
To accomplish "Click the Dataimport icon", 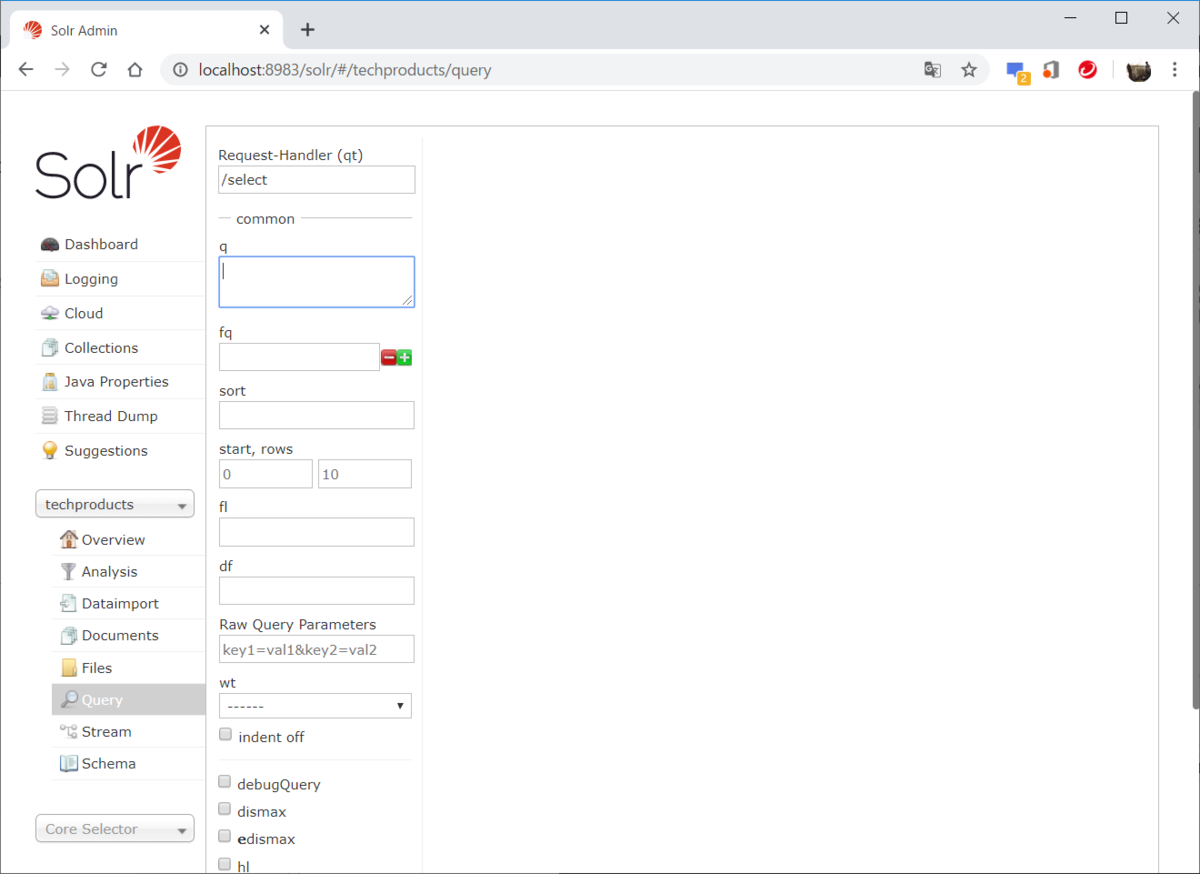I will (68, 603).
